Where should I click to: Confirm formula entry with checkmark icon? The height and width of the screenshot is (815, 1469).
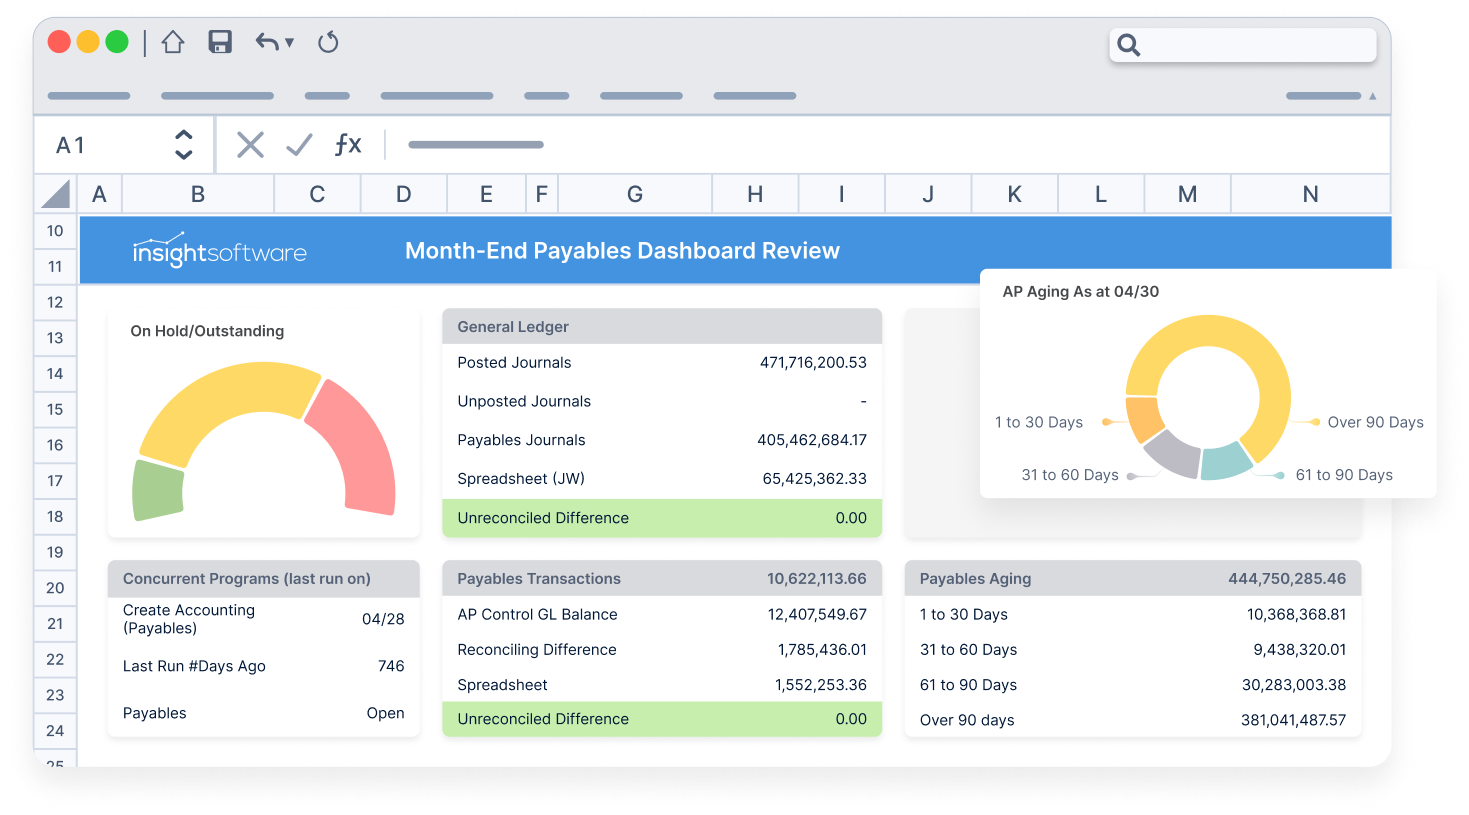(299, 145)
